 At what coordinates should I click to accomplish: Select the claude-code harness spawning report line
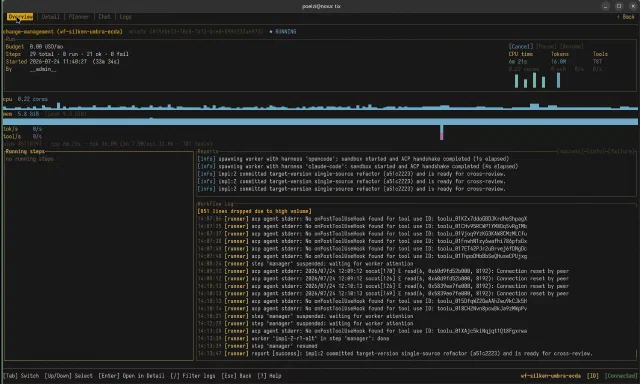[x=358, y=166]
